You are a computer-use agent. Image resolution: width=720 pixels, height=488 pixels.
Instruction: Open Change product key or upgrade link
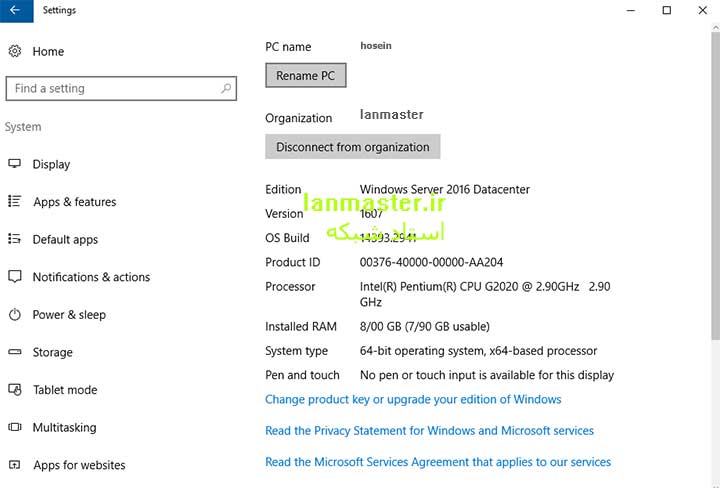pos(413,399)
